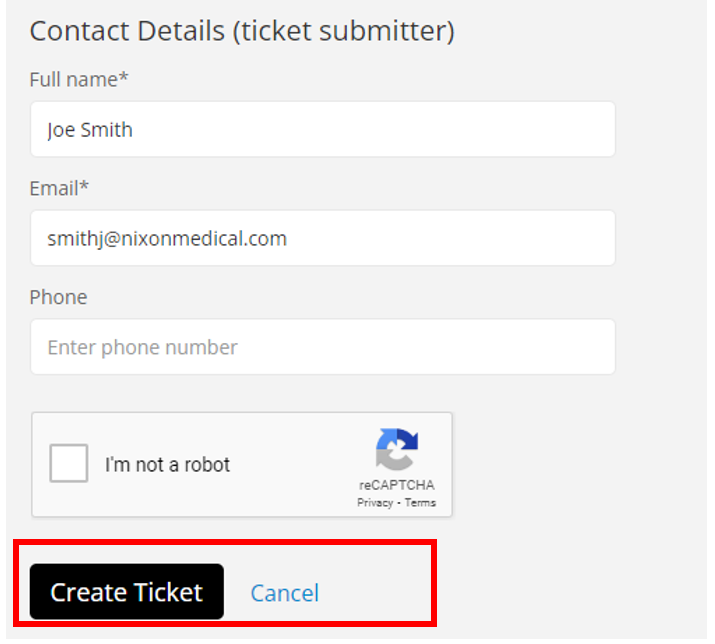Click the reCAPTCHA logo icon
Viewport: 715px width, 644px height.
(397, 450)
